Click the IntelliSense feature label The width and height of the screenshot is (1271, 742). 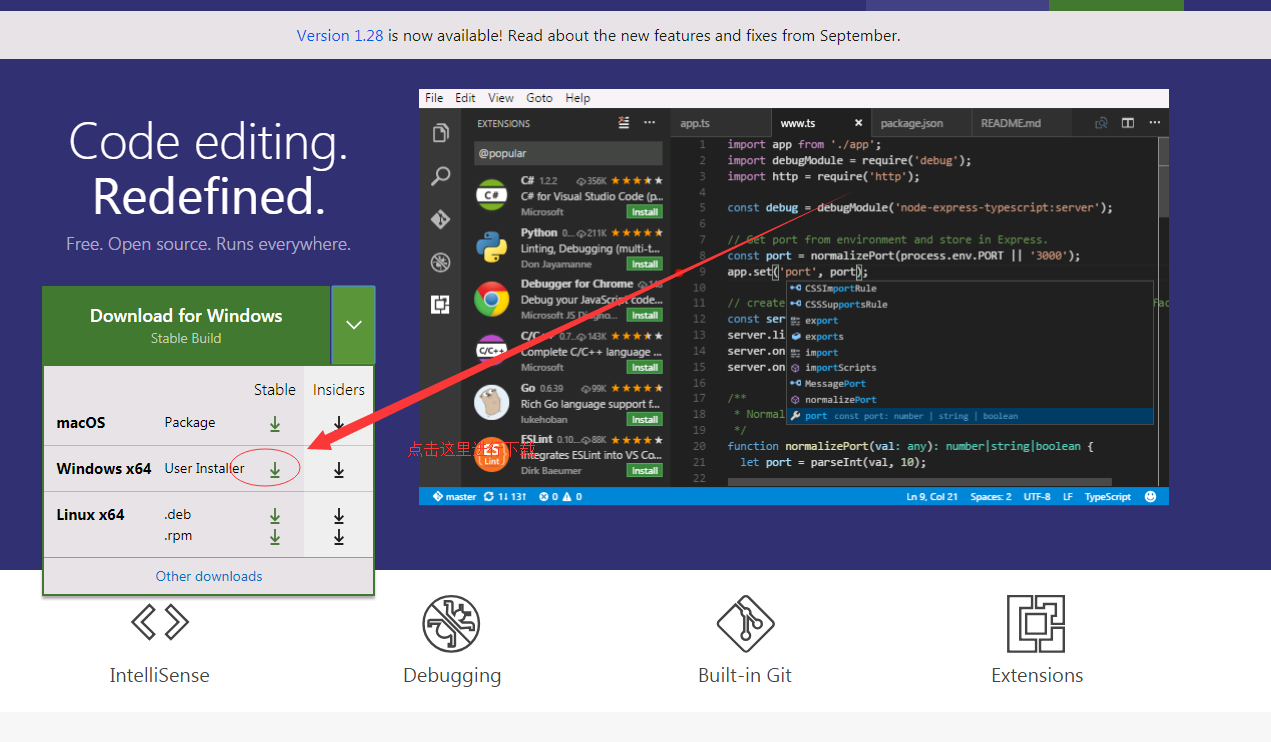160,675
